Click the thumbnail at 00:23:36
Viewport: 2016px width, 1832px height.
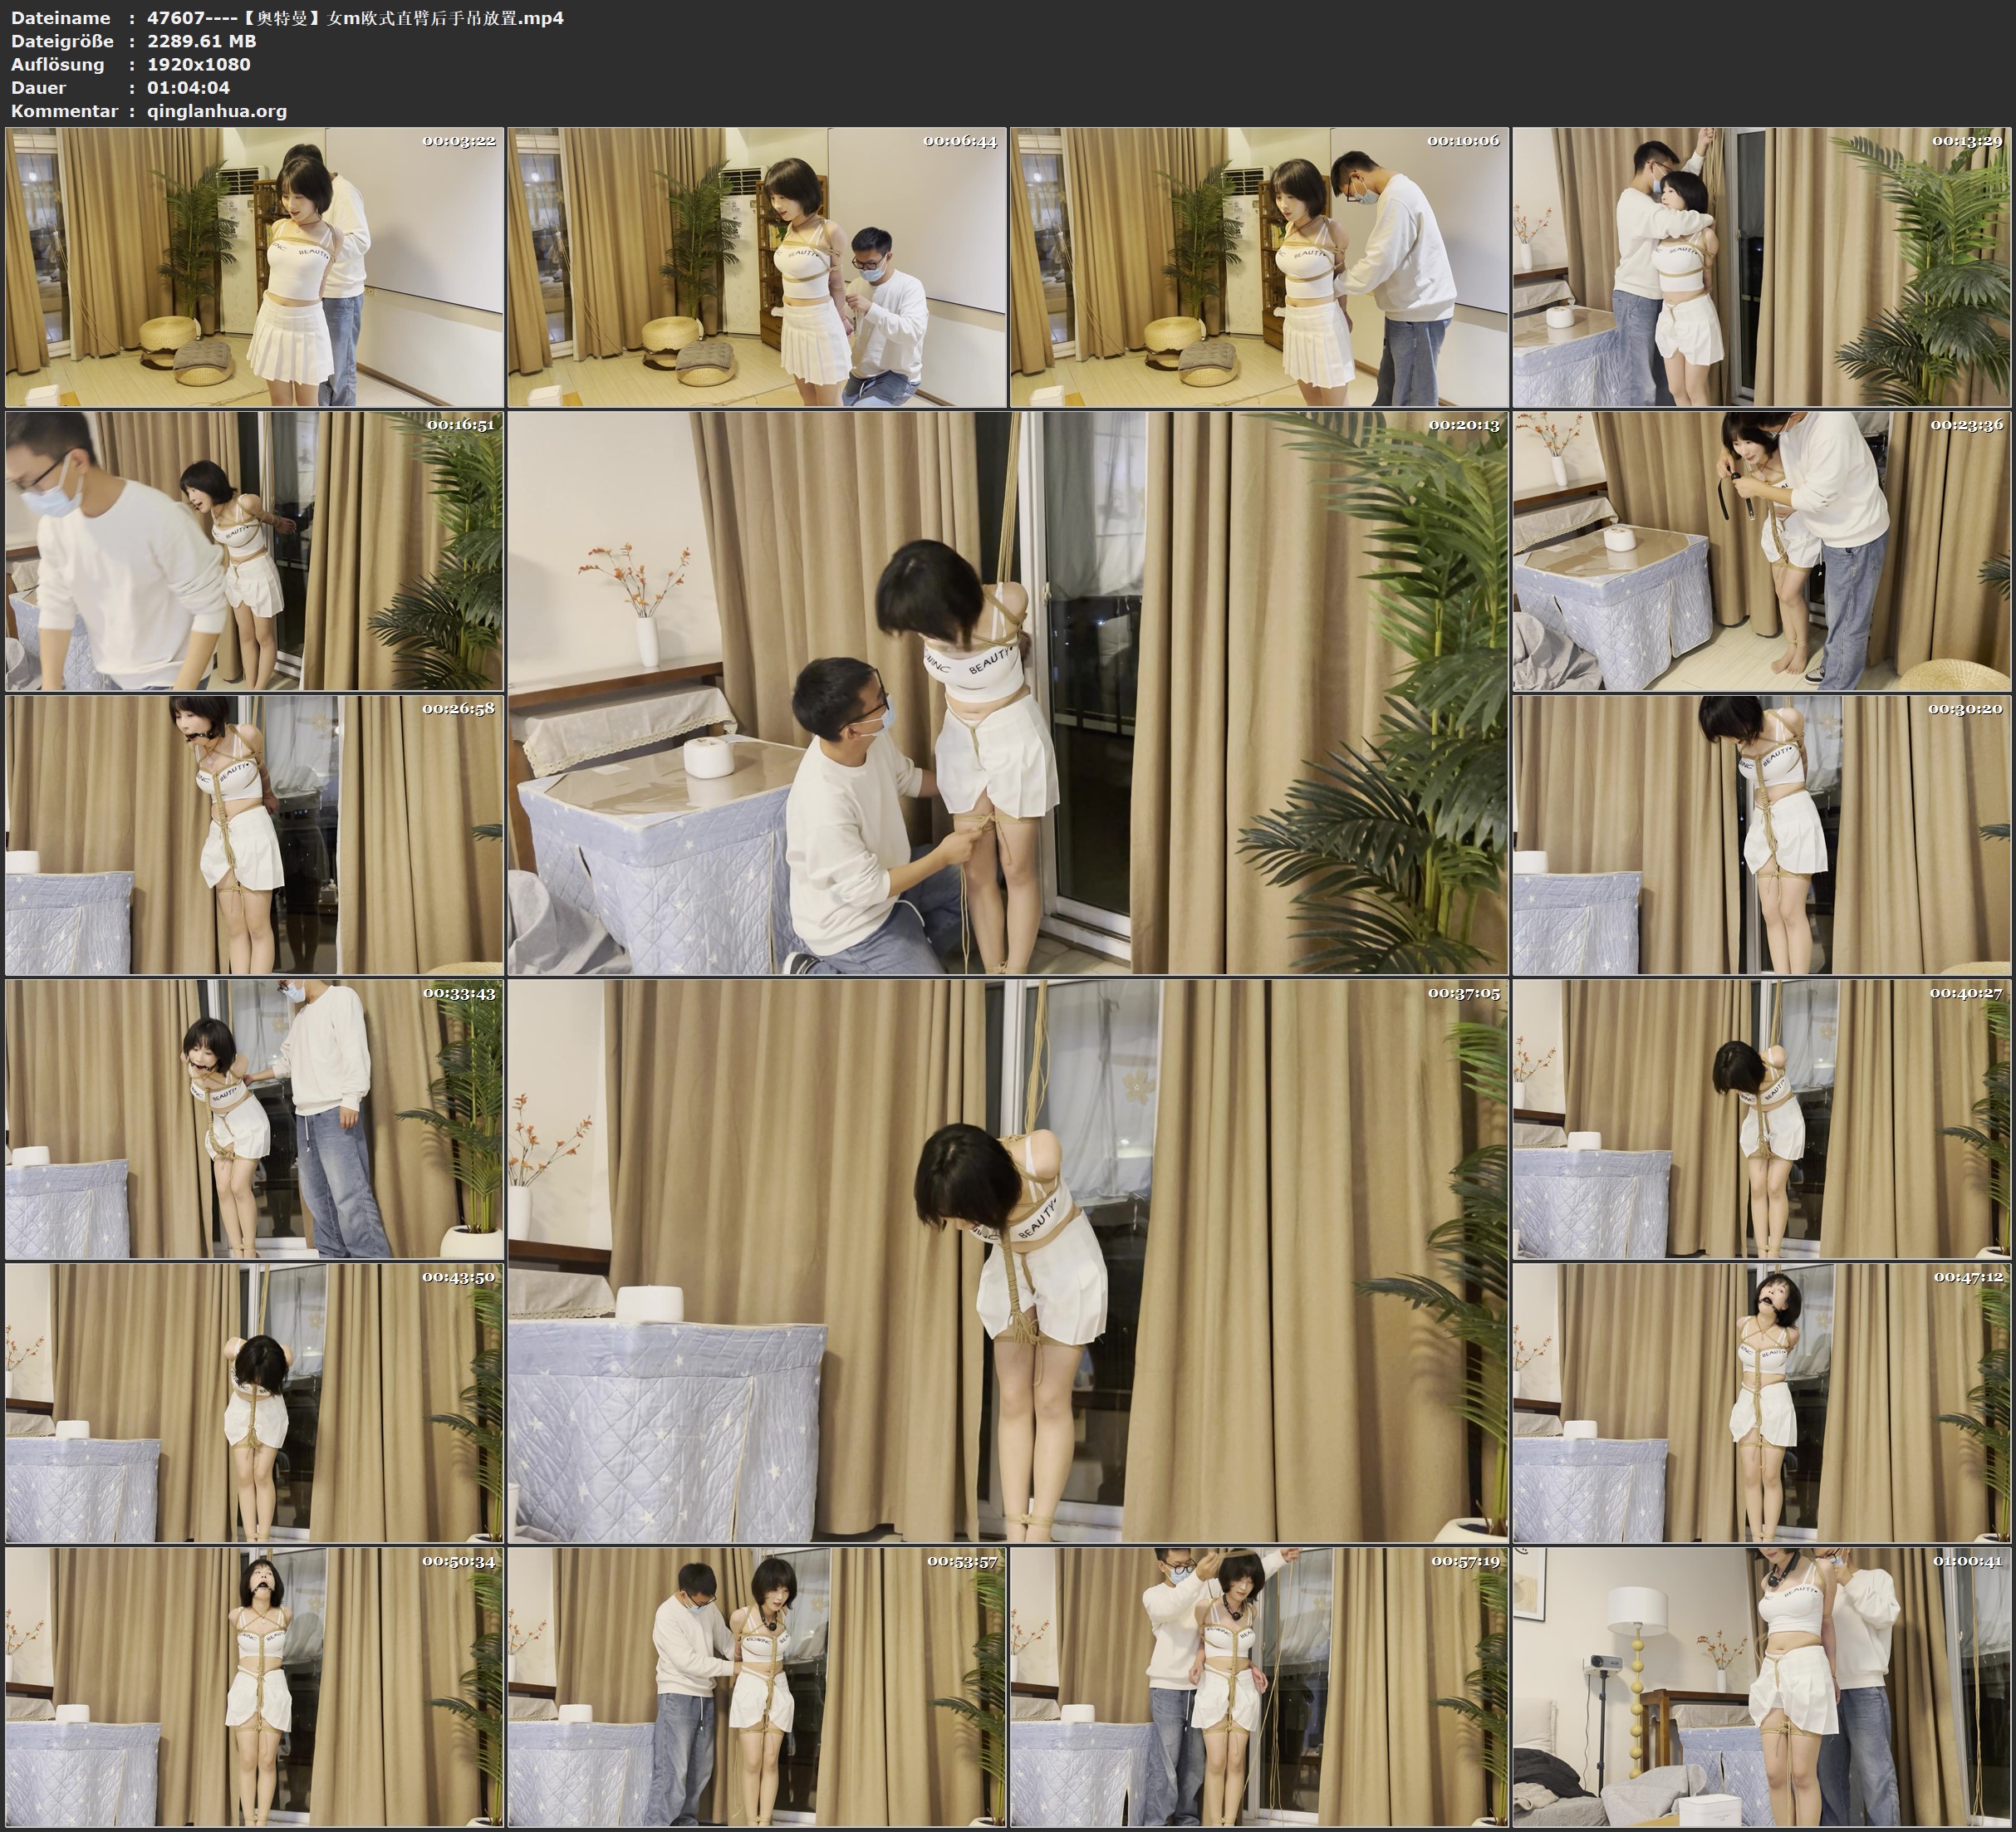(x=1761, y=551)
